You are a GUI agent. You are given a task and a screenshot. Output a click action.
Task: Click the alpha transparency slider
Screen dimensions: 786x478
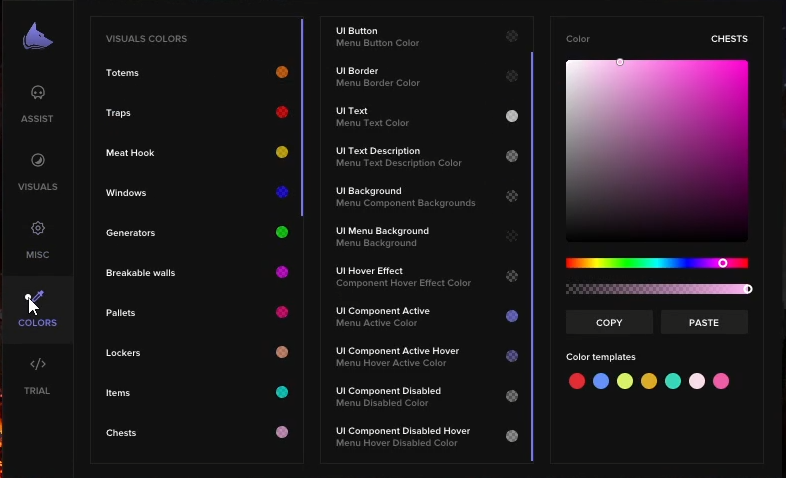(x=657, y=289)
